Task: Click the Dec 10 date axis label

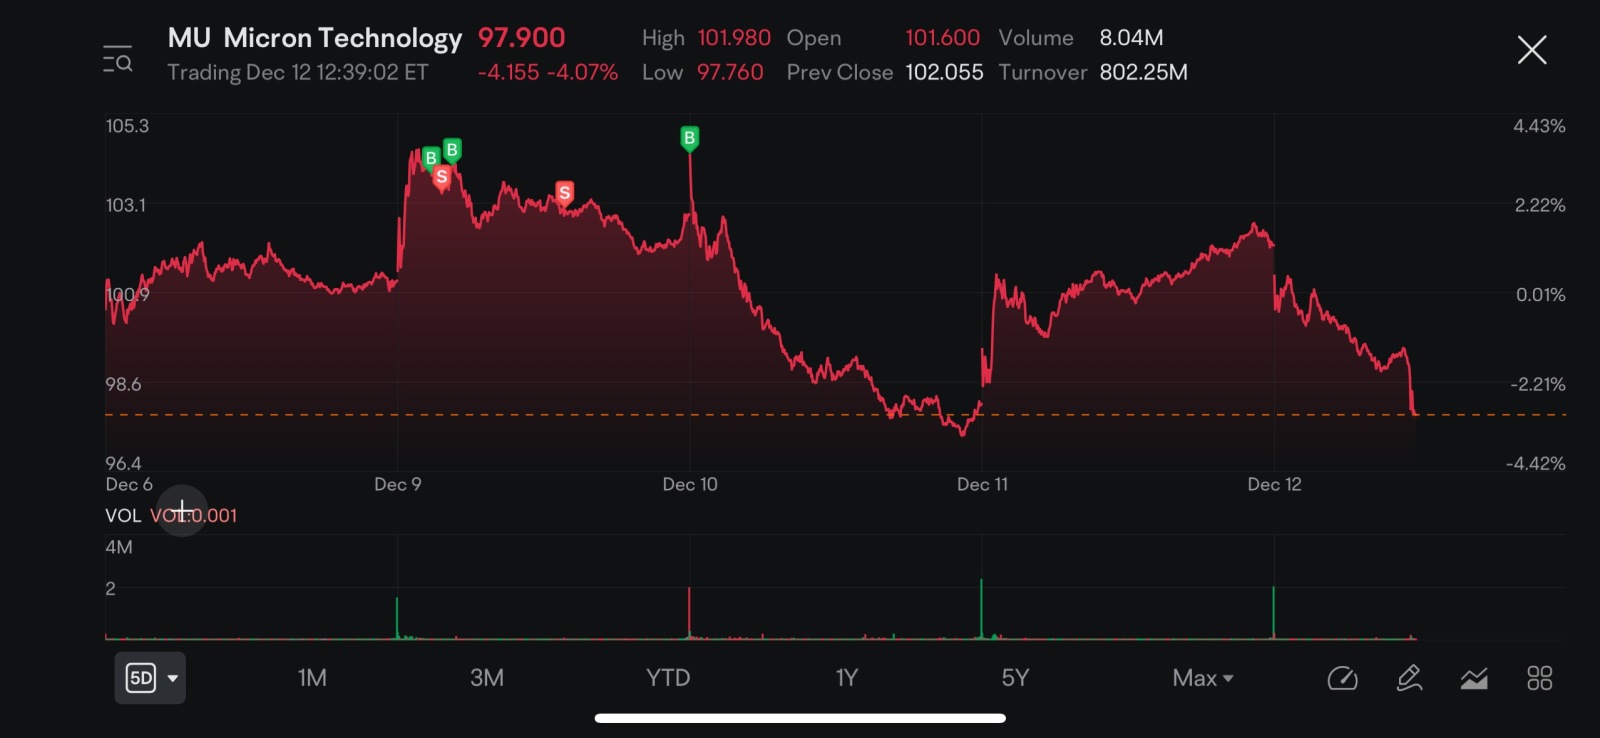Action: 690,484
